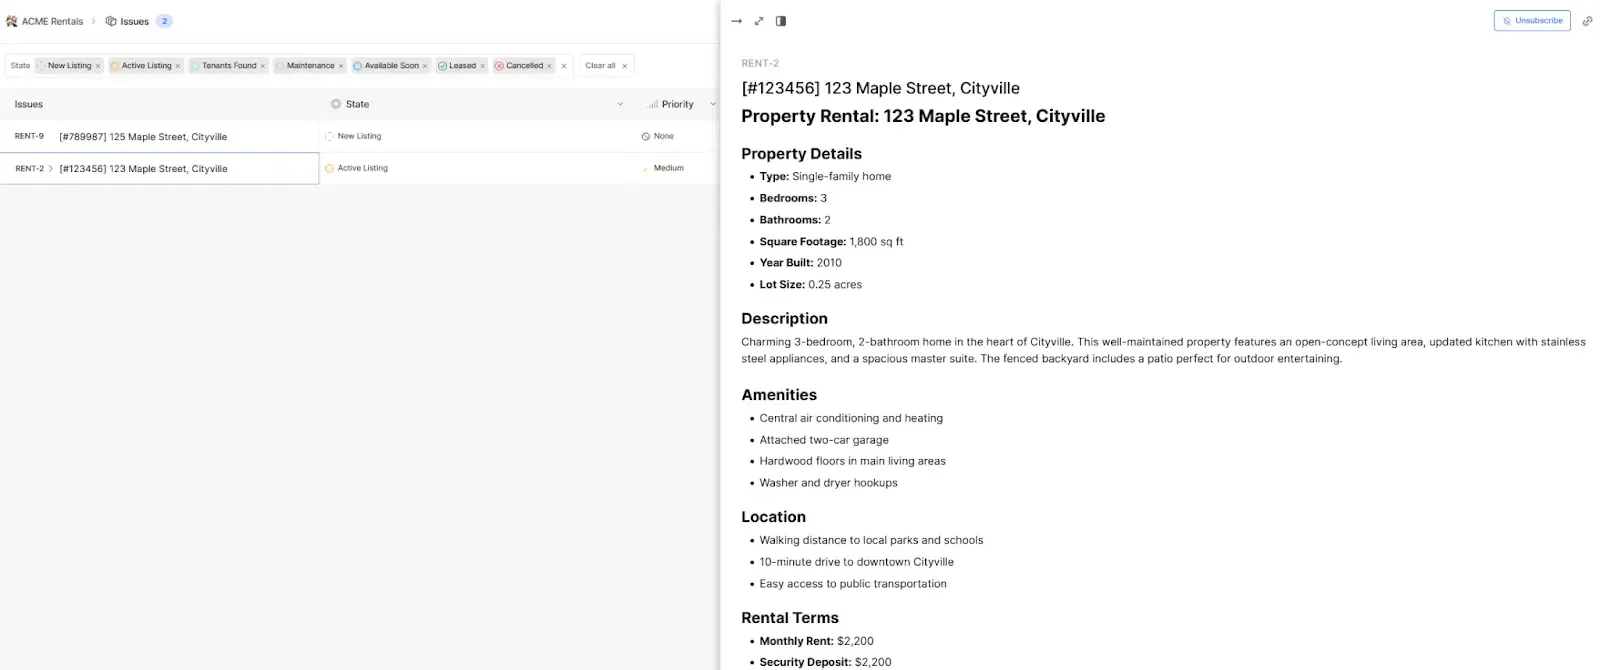Remove the Tenants Found filter chip

(x=263, y=66)
